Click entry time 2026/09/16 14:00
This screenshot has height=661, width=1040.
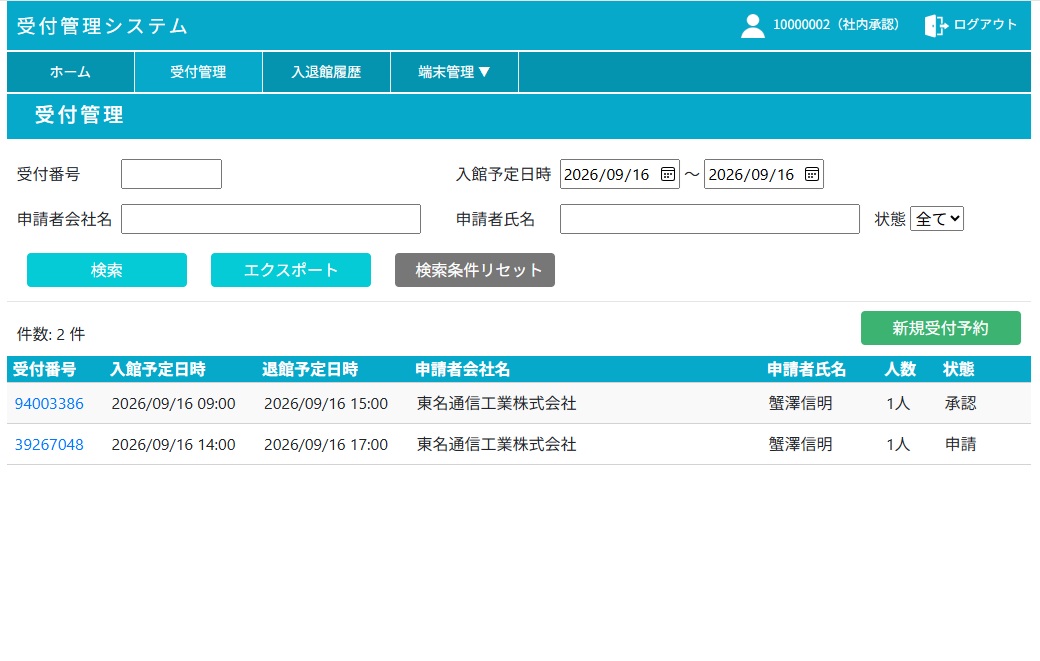[x=174, y=445]
